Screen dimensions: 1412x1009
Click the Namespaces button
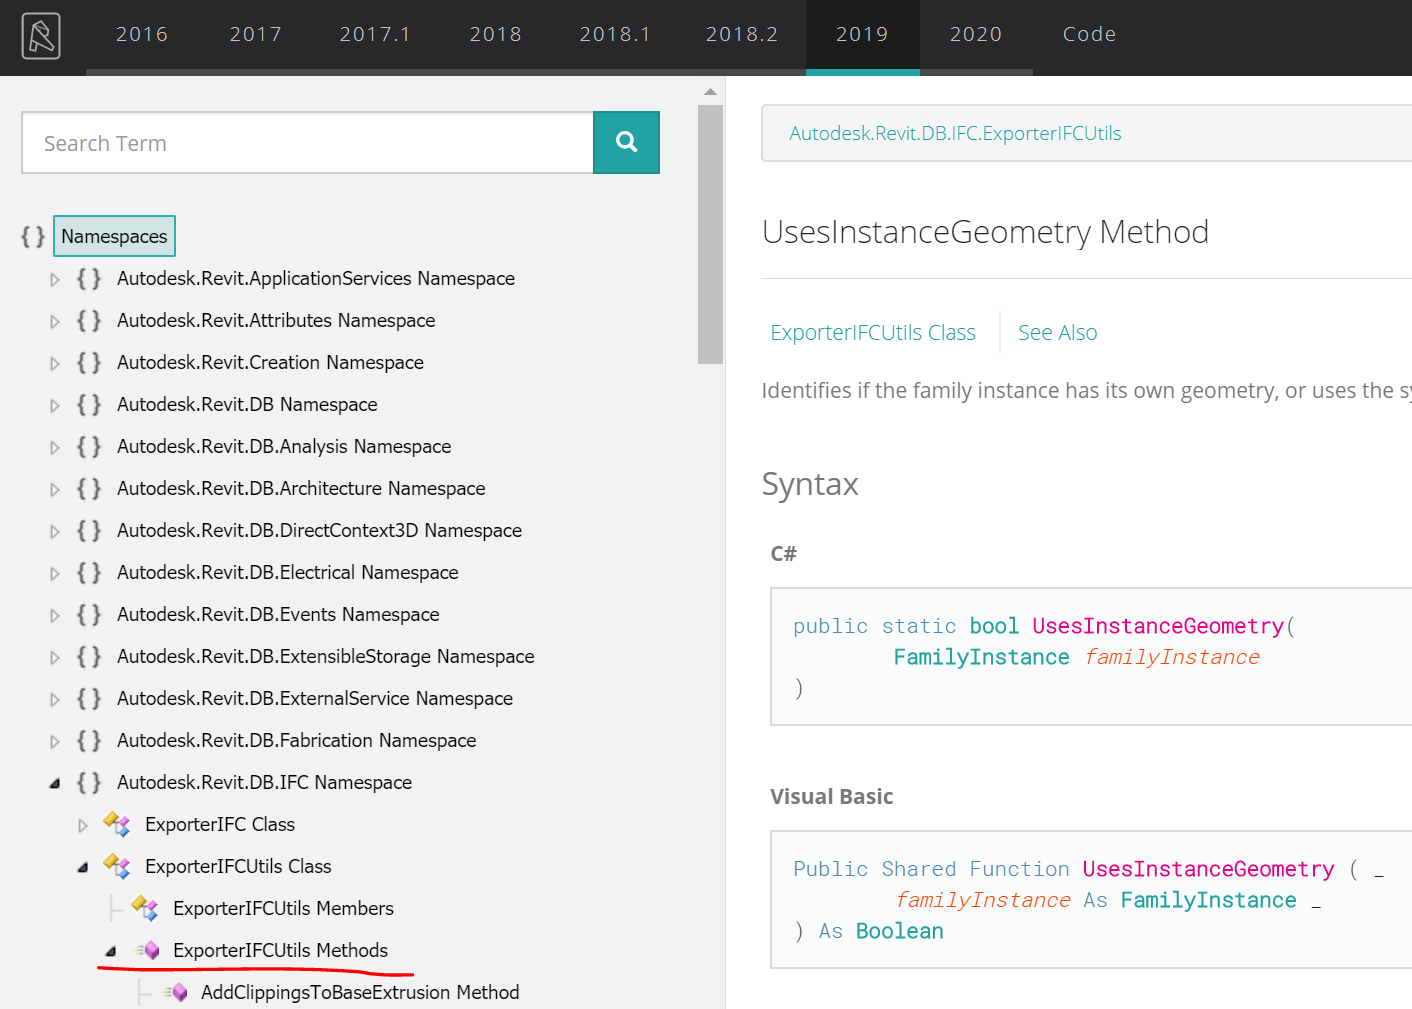tap(114, 236)
